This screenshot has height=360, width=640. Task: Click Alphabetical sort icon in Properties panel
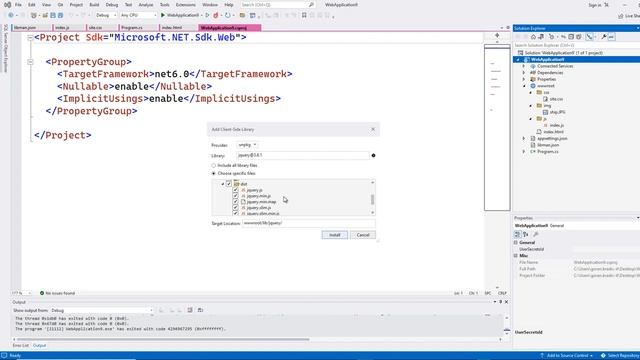[x=526, y=234]
